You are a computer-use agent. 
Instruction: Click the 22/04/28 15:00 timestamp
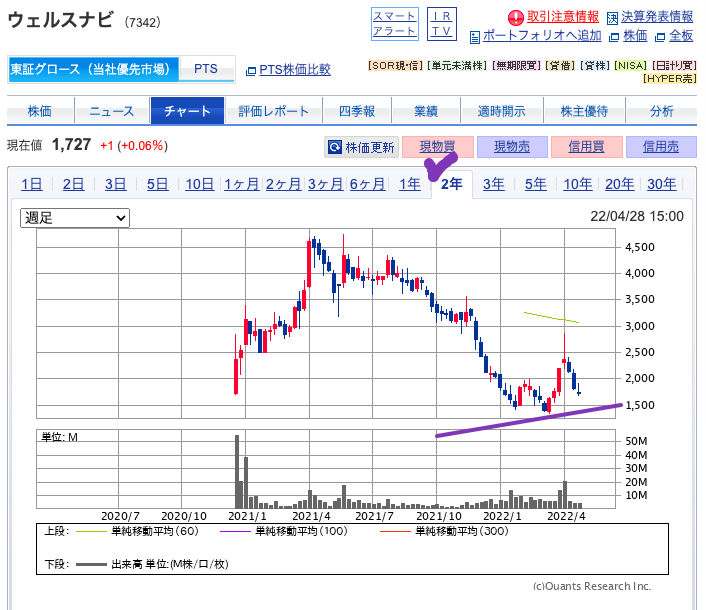637,217
